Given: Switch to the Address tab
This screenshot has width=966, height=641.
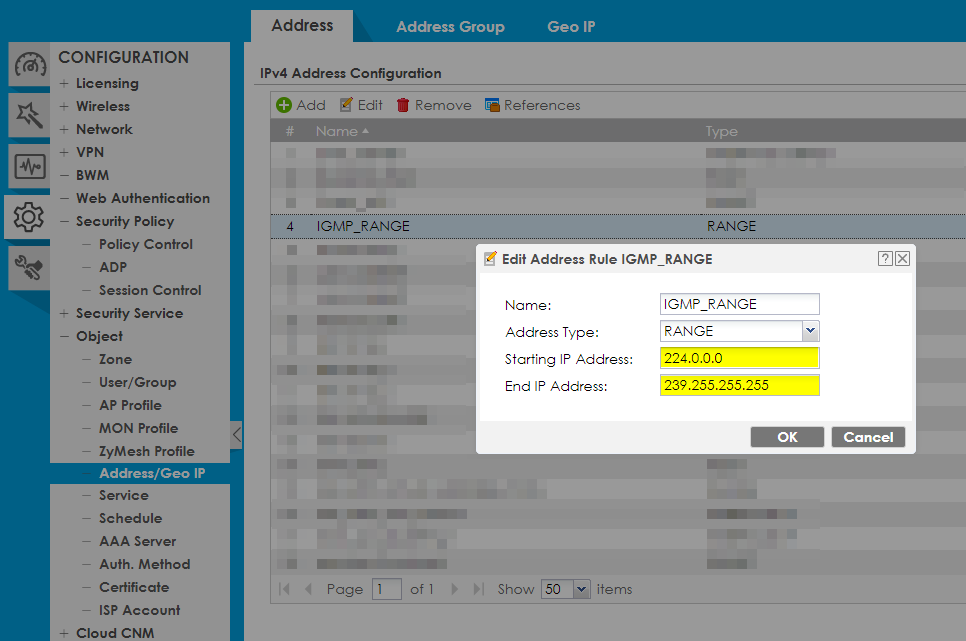Looking at the screenshot, I should (x=302, y=26).
